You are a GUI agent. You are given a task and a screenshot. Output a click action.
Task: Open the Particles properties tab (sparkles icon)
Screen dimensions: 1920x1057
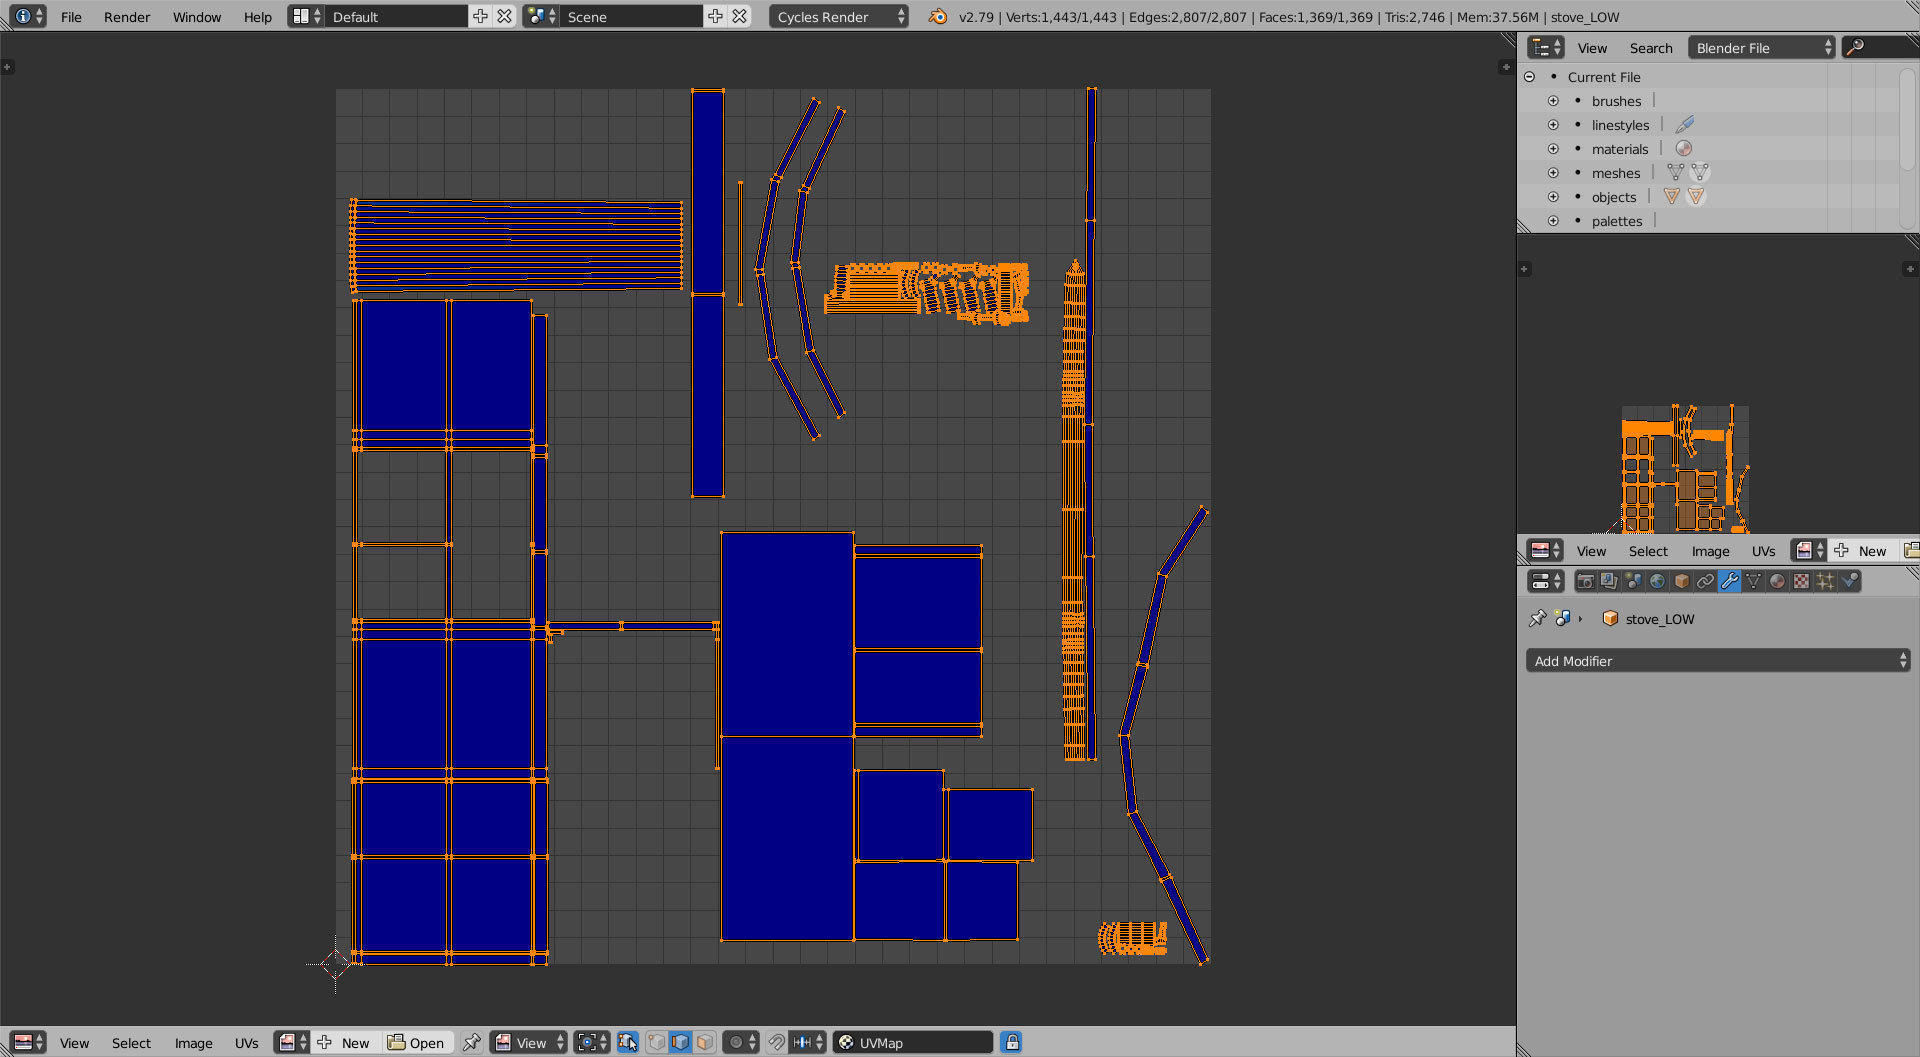(x=1825, y=581)
